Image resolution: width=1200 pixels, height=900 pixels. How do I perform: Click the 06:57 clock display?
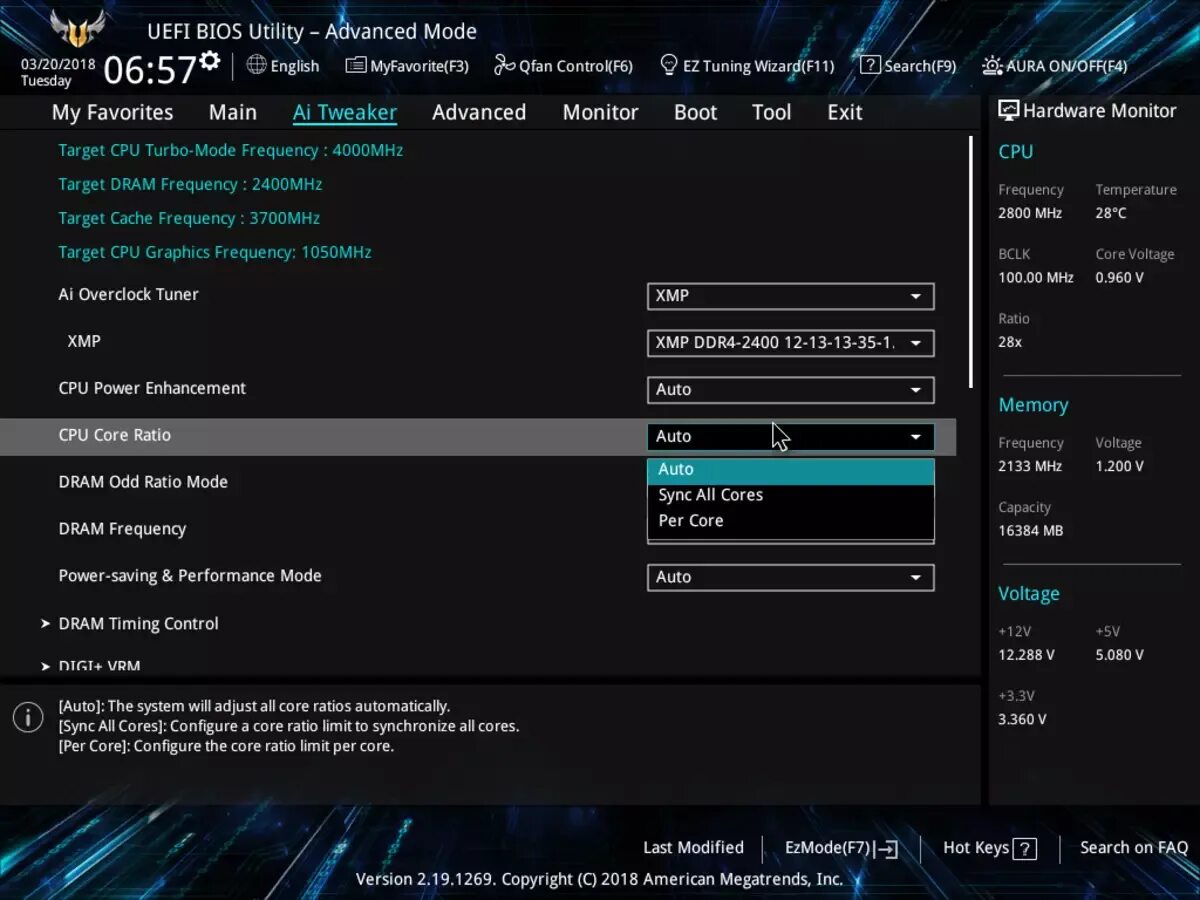click(x=150, y=71)
